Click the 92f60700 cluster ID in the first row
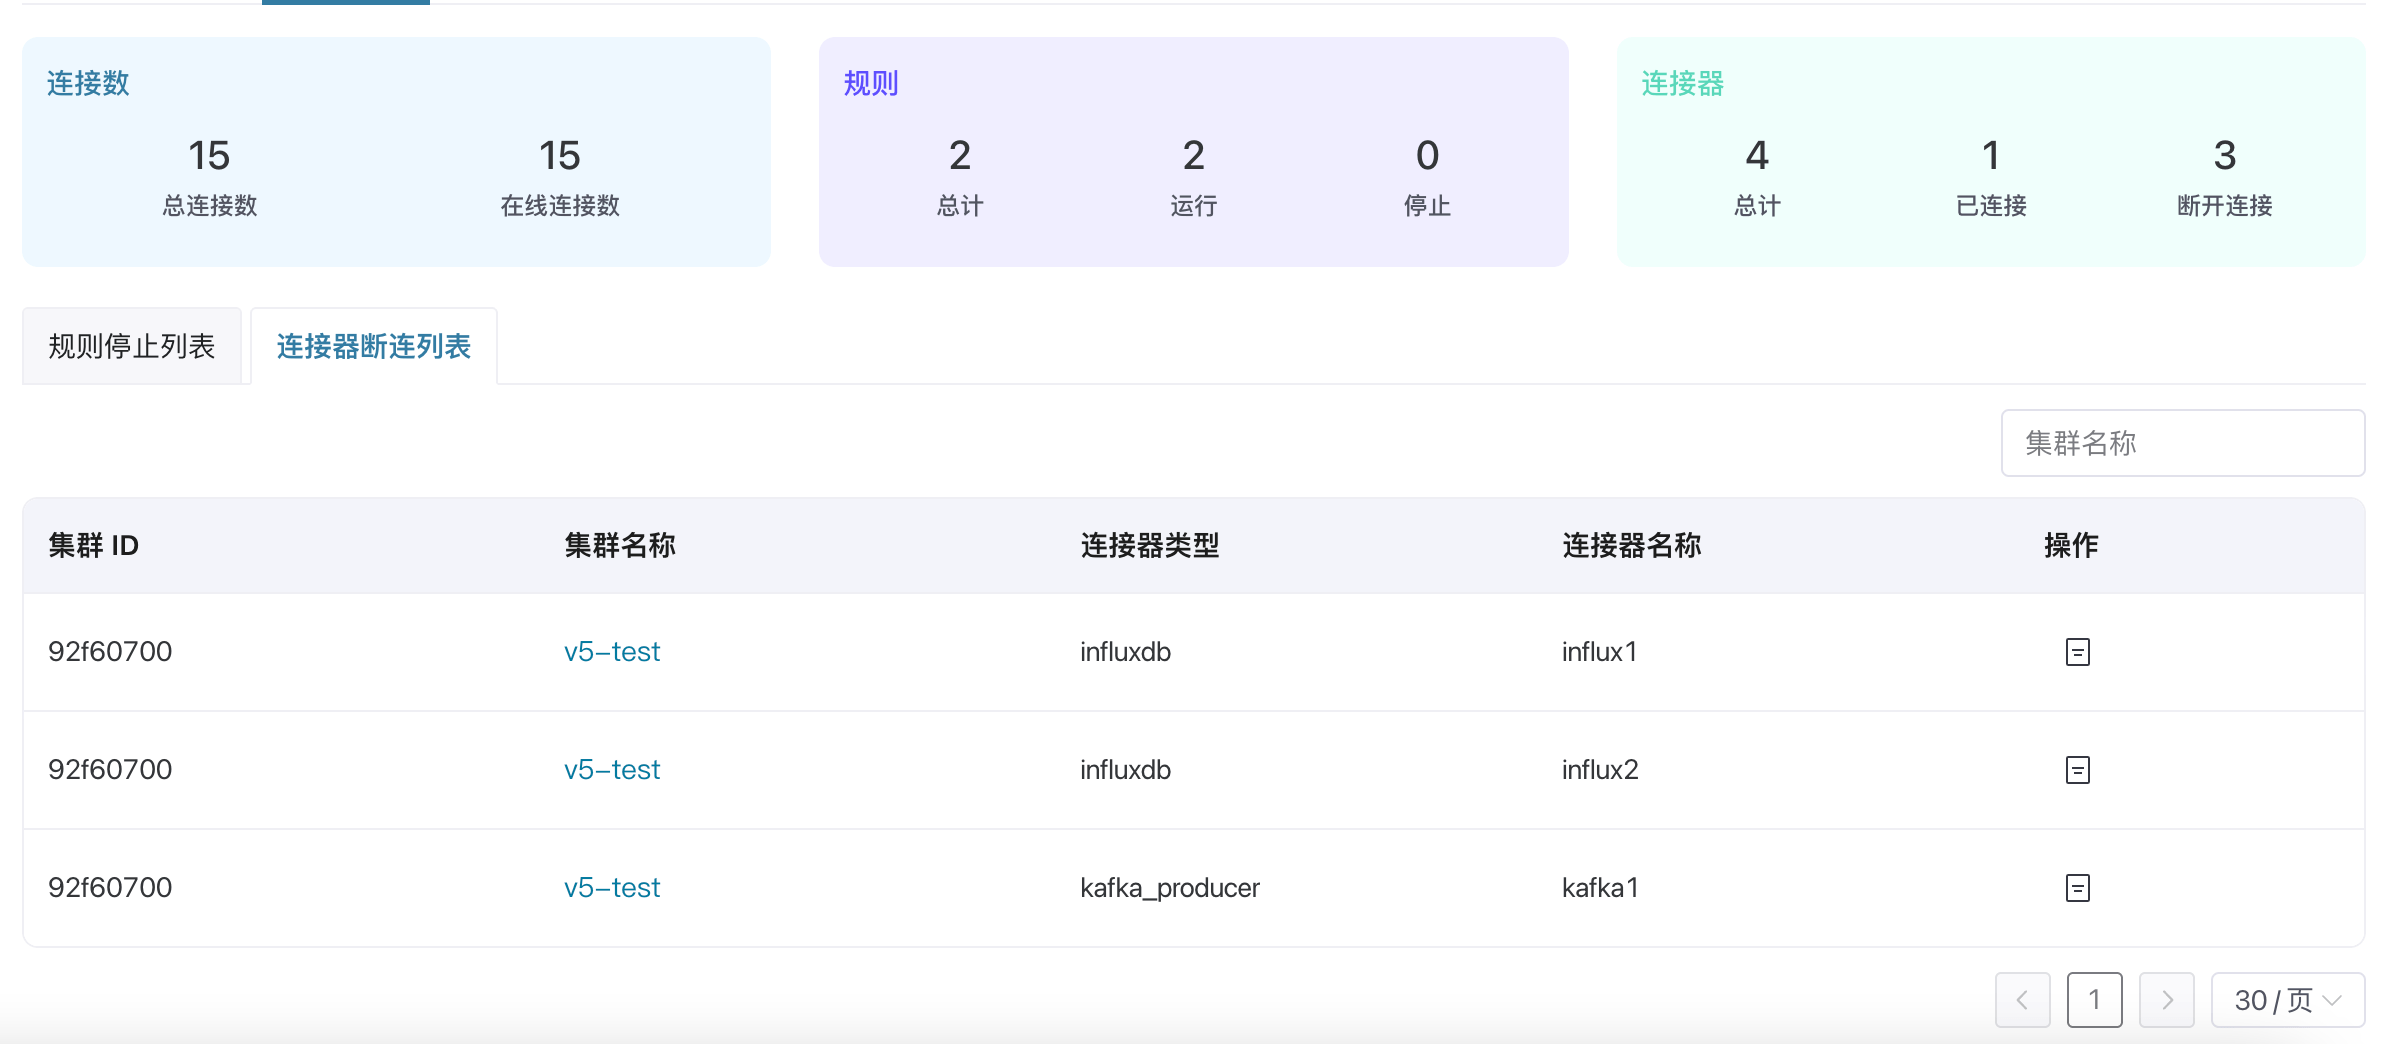This screenshot has width=2394, height=1044. pos(110,651)
